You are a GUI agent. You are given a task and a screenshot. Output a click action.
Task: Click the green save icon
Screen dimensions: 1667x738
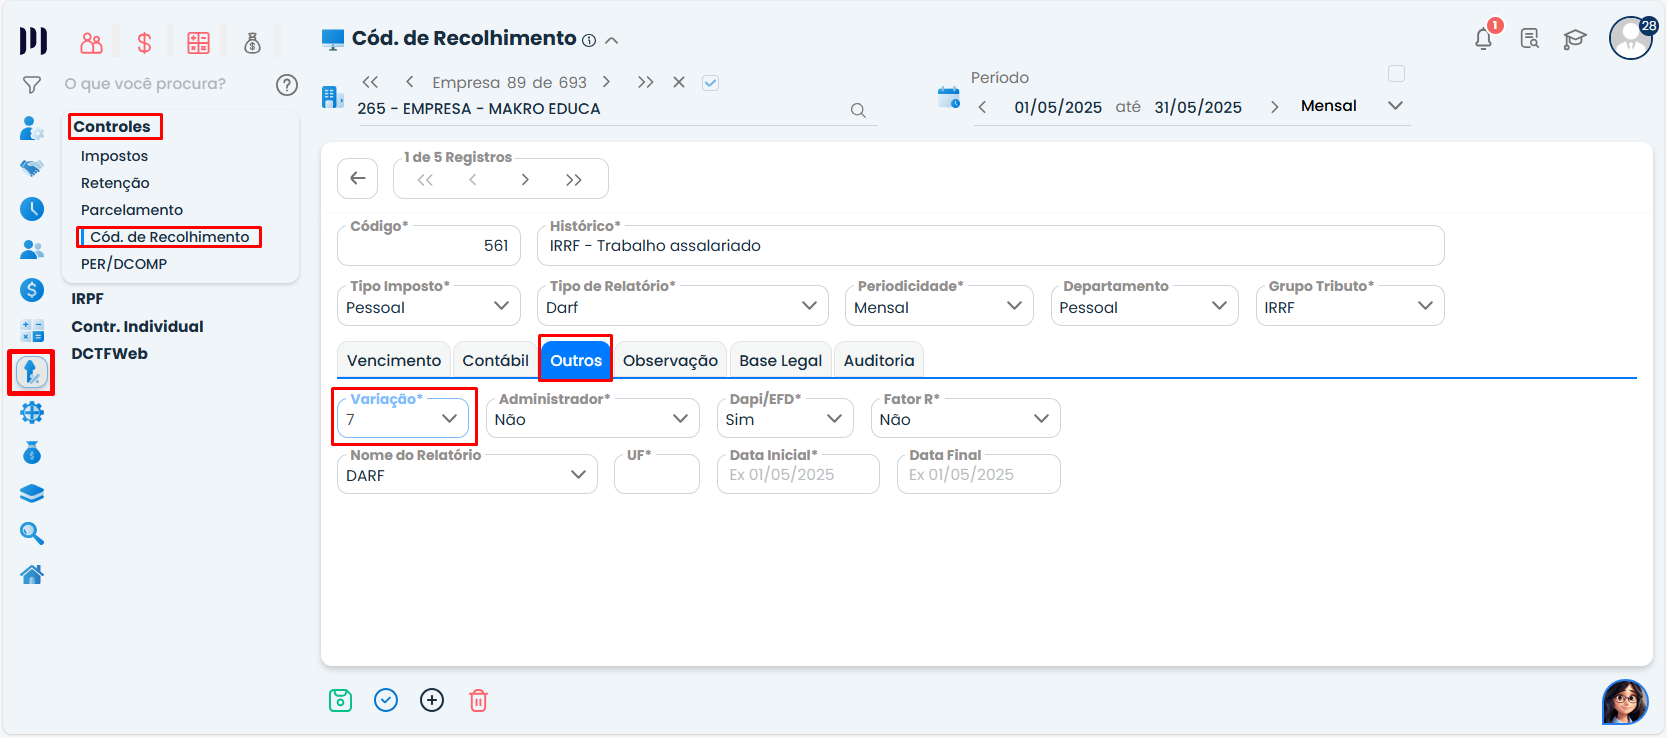tap(340, 700)
